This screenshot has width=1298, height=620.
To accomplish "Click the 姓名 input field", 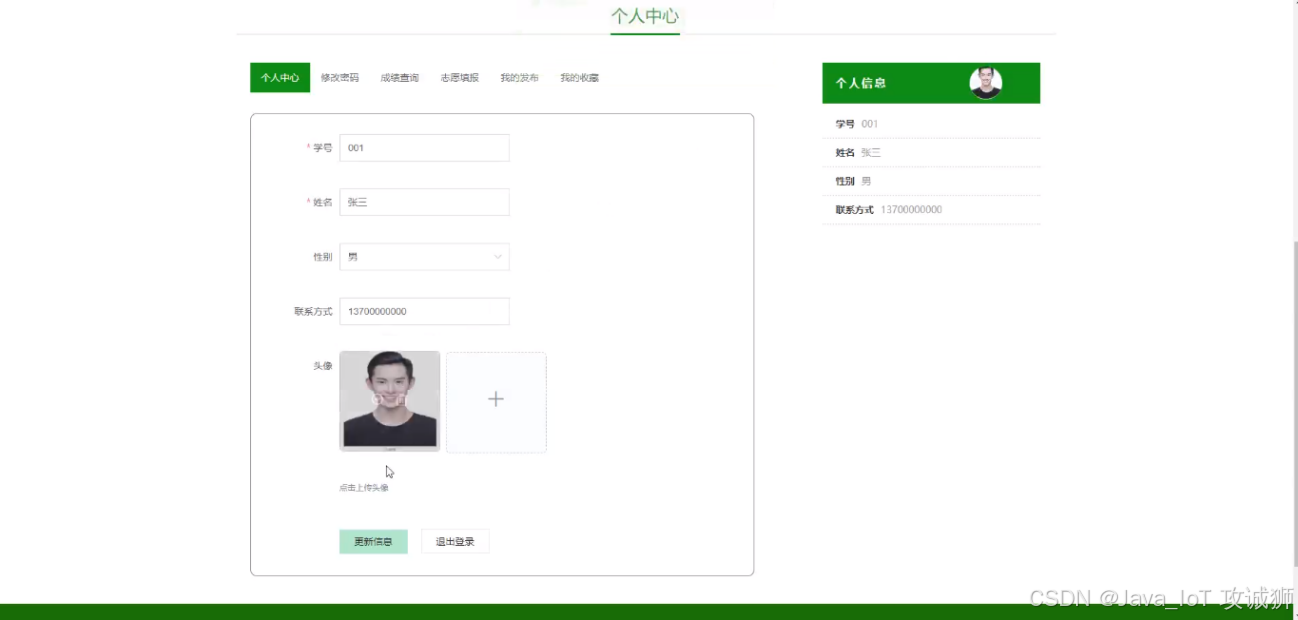I will coord(424,202).
